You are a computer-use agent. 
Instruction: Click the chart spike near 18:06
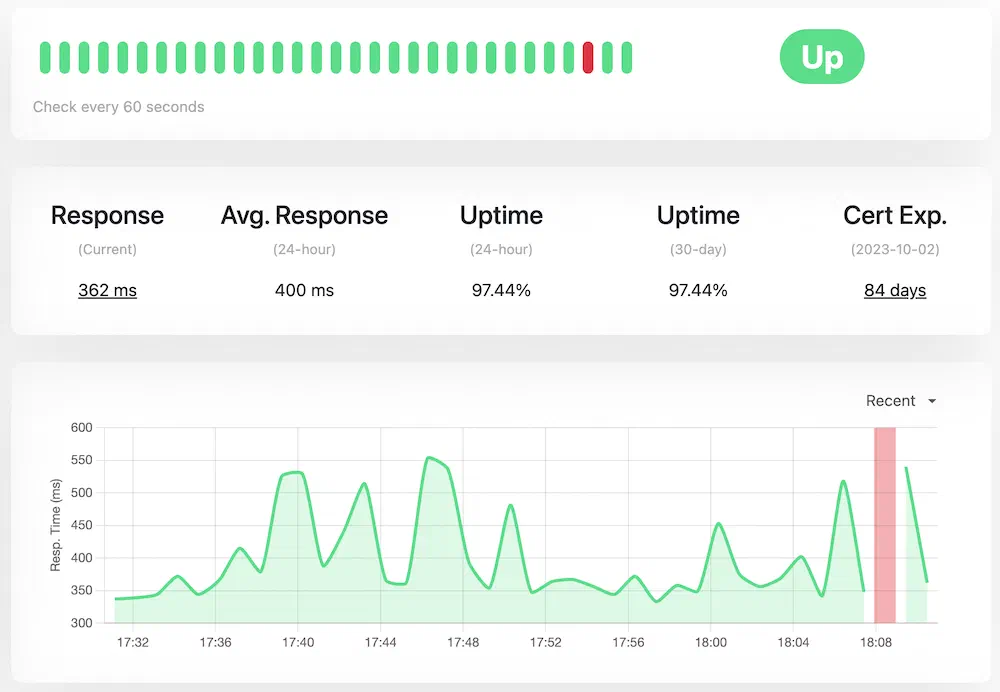pyautogui.click(x=843, y=482)
